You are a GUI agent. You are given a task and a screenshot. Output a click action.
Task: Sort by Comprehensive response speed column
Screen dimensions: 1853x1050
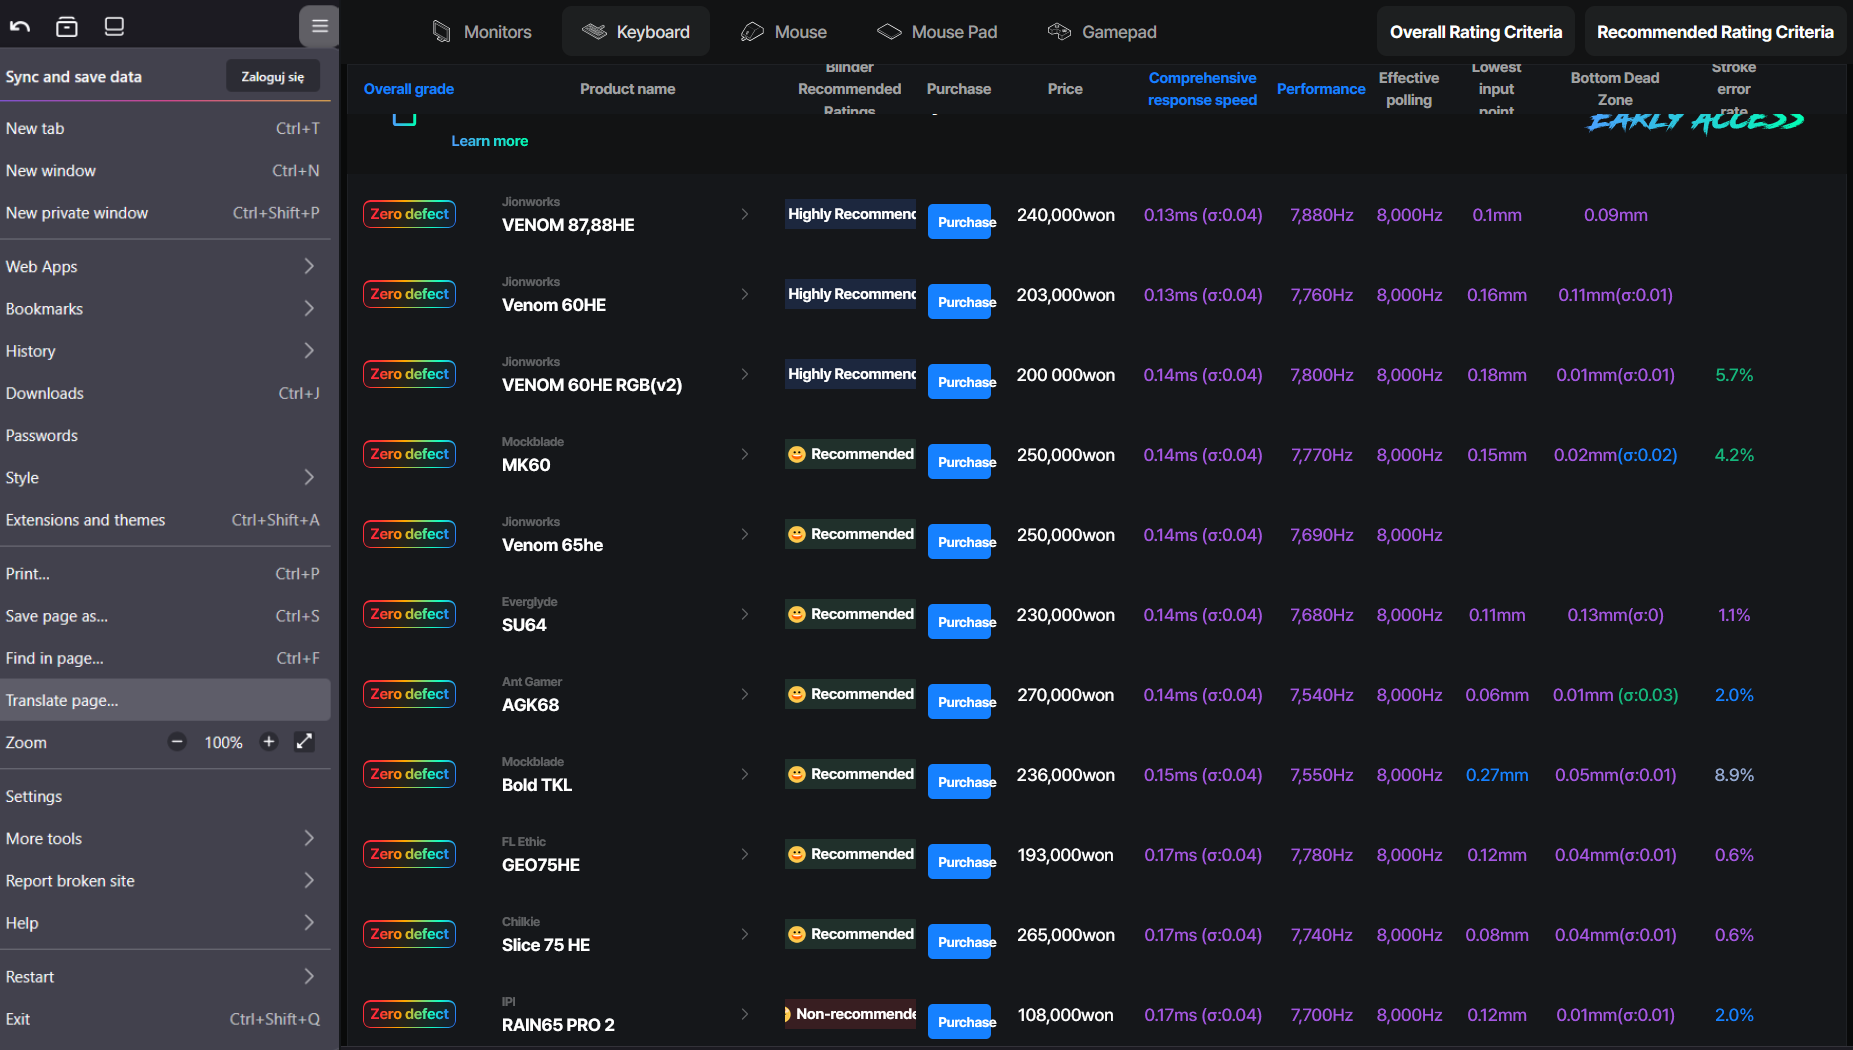[x=1202, y=89]
